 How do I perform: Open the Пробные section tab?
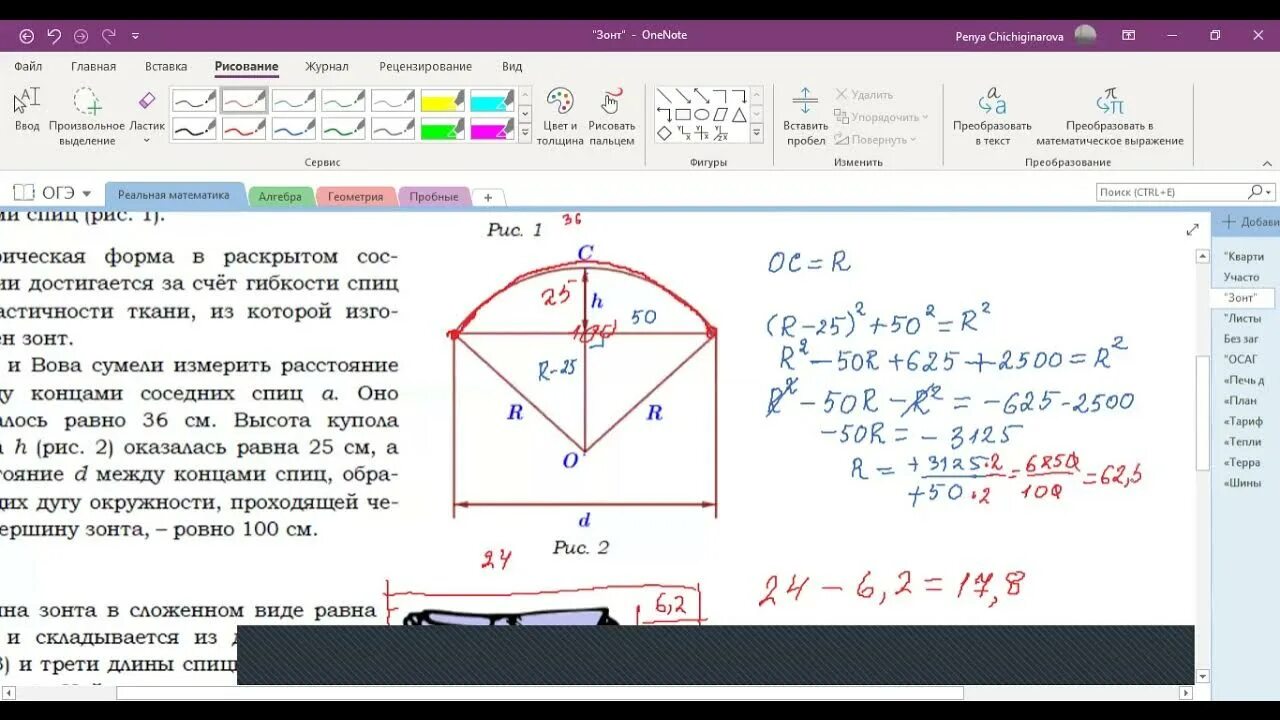(434, 197)
